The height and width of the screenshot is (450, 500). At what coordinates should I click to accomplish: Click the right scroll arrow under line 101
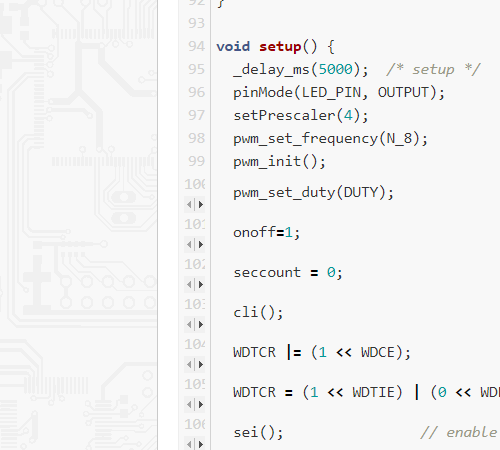tap(201, 245)
